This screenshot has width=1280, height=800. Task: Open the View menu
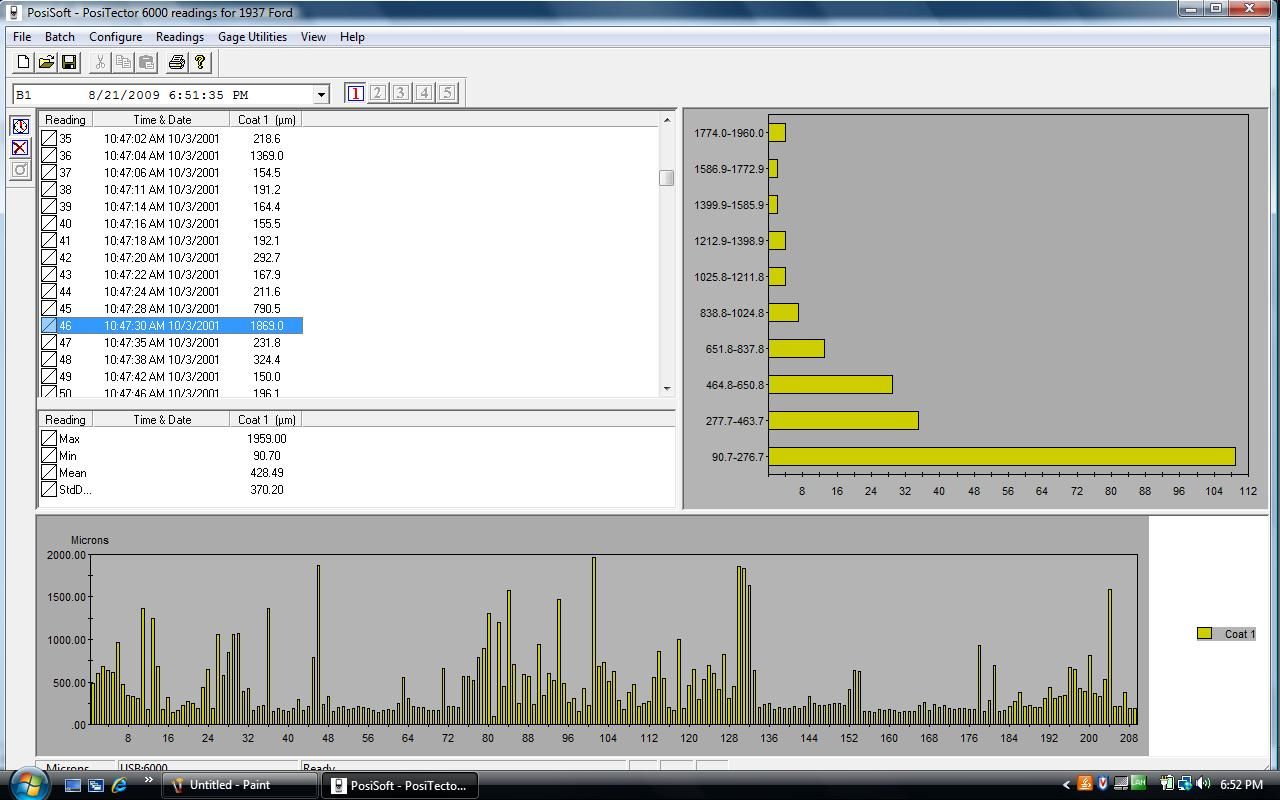tap(313, 37)
